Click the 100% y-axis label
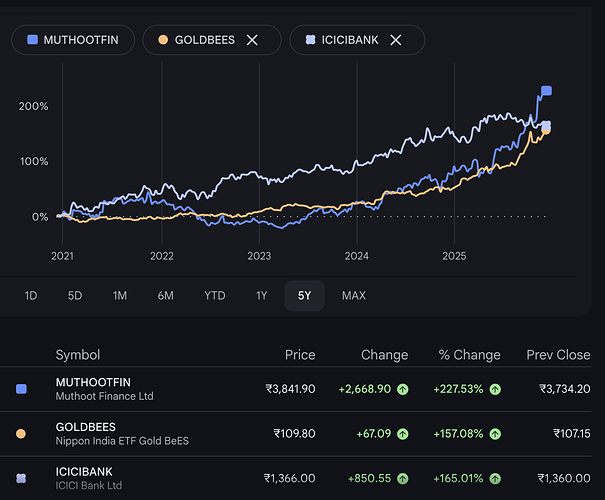This screenshot has width=605, height=500. pos(34,161)
